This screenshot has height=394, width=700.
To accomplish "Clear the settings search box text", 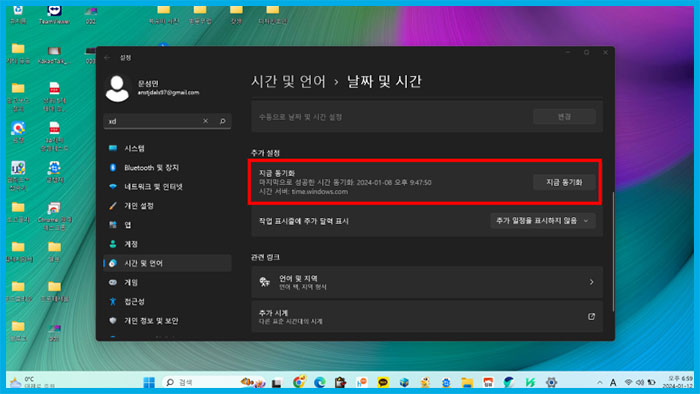I will [205, 121].
